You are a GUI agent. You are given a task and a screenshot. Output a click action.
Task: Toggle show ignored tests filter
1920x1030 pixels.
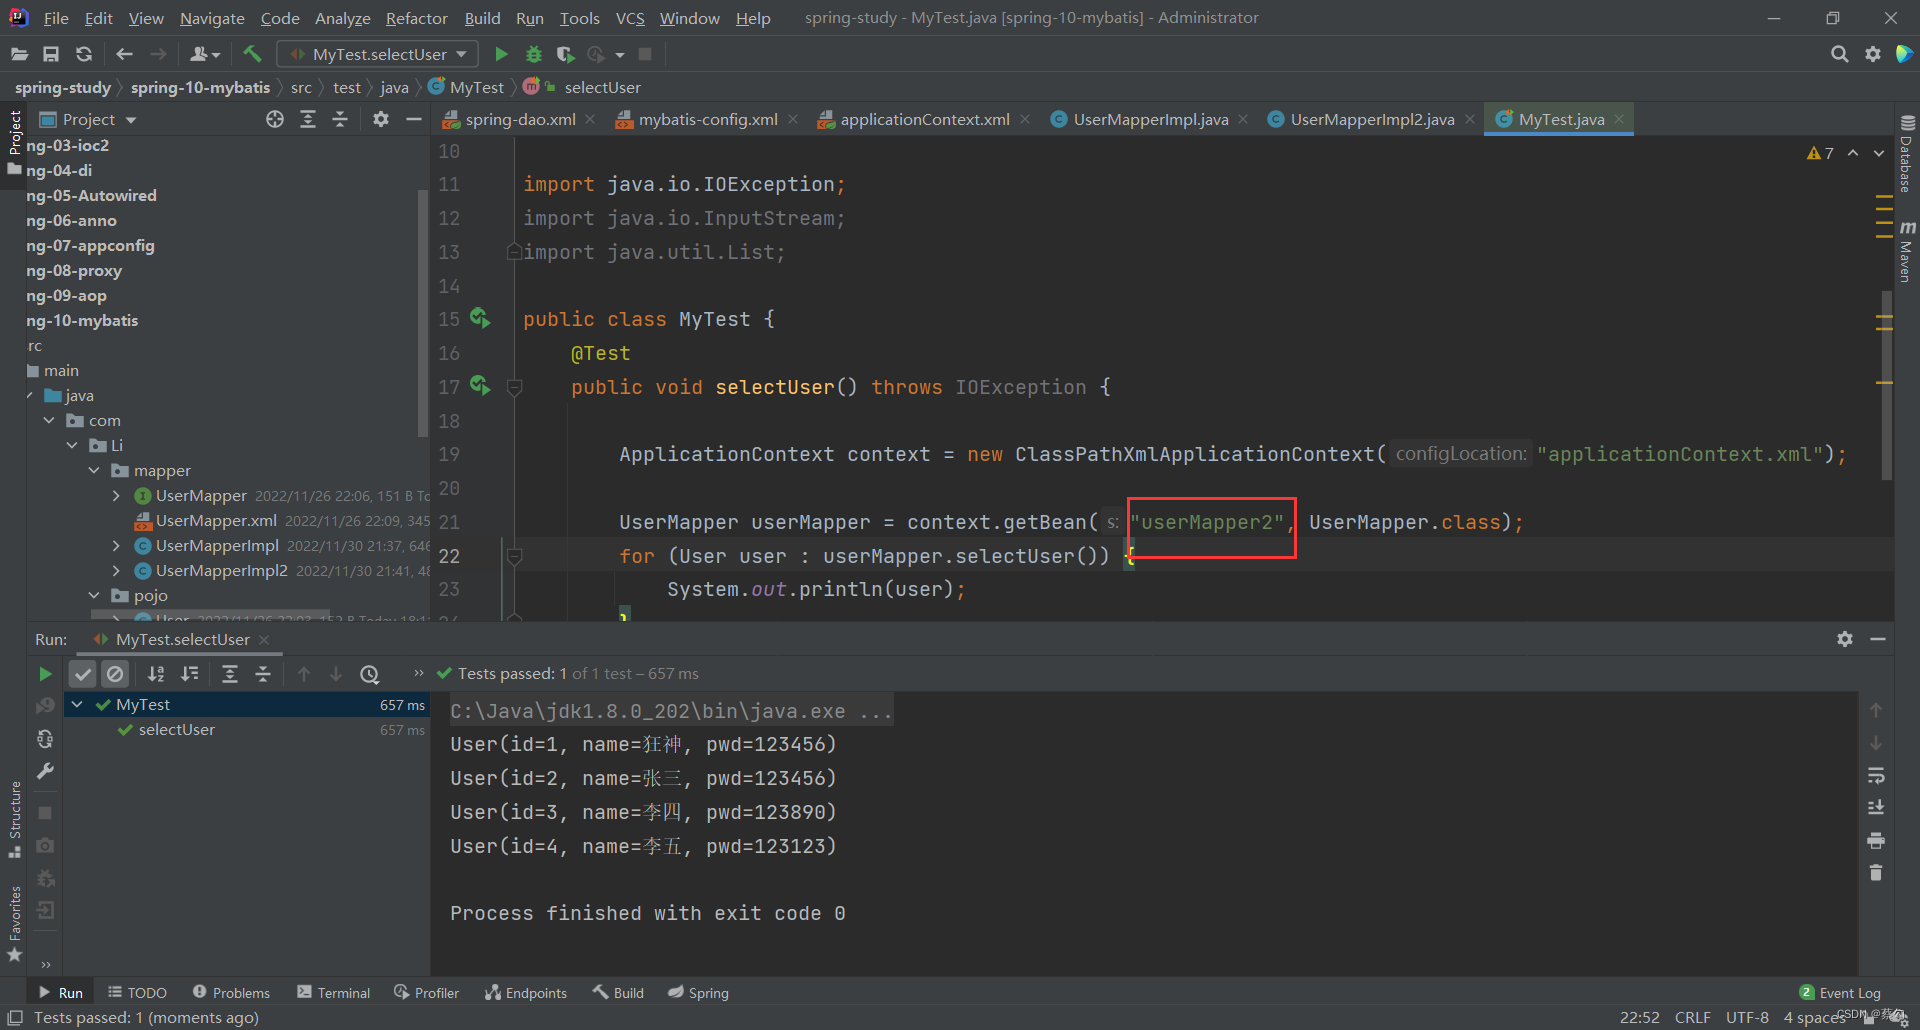tap(116, 674)
